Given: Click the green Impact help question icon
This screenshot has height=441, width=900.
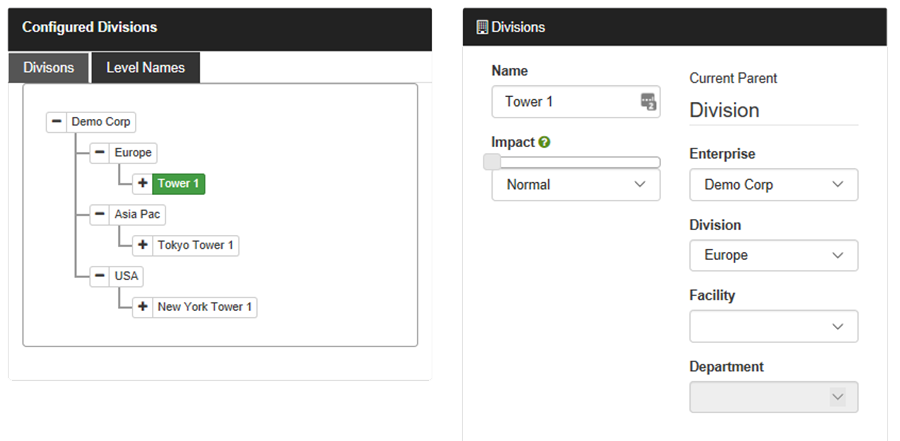Looking at the screenshot, I should pyautogui.click(x=544, y=142).
